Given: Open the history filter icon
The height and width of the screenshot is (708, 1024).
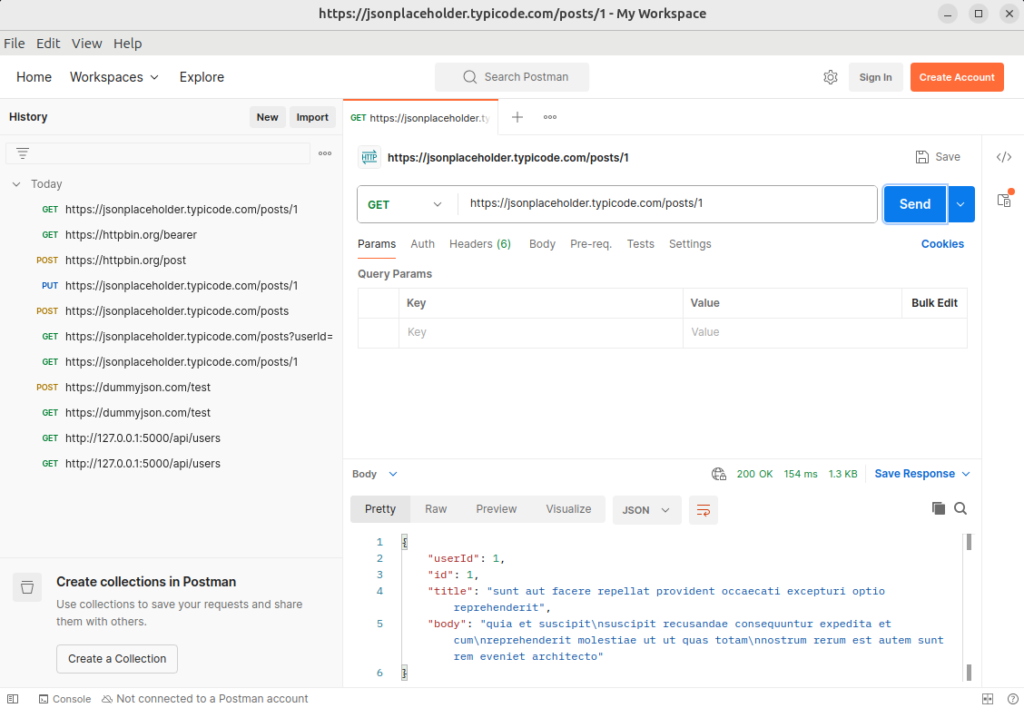Looking at the screenshot, I should (22, 153).
